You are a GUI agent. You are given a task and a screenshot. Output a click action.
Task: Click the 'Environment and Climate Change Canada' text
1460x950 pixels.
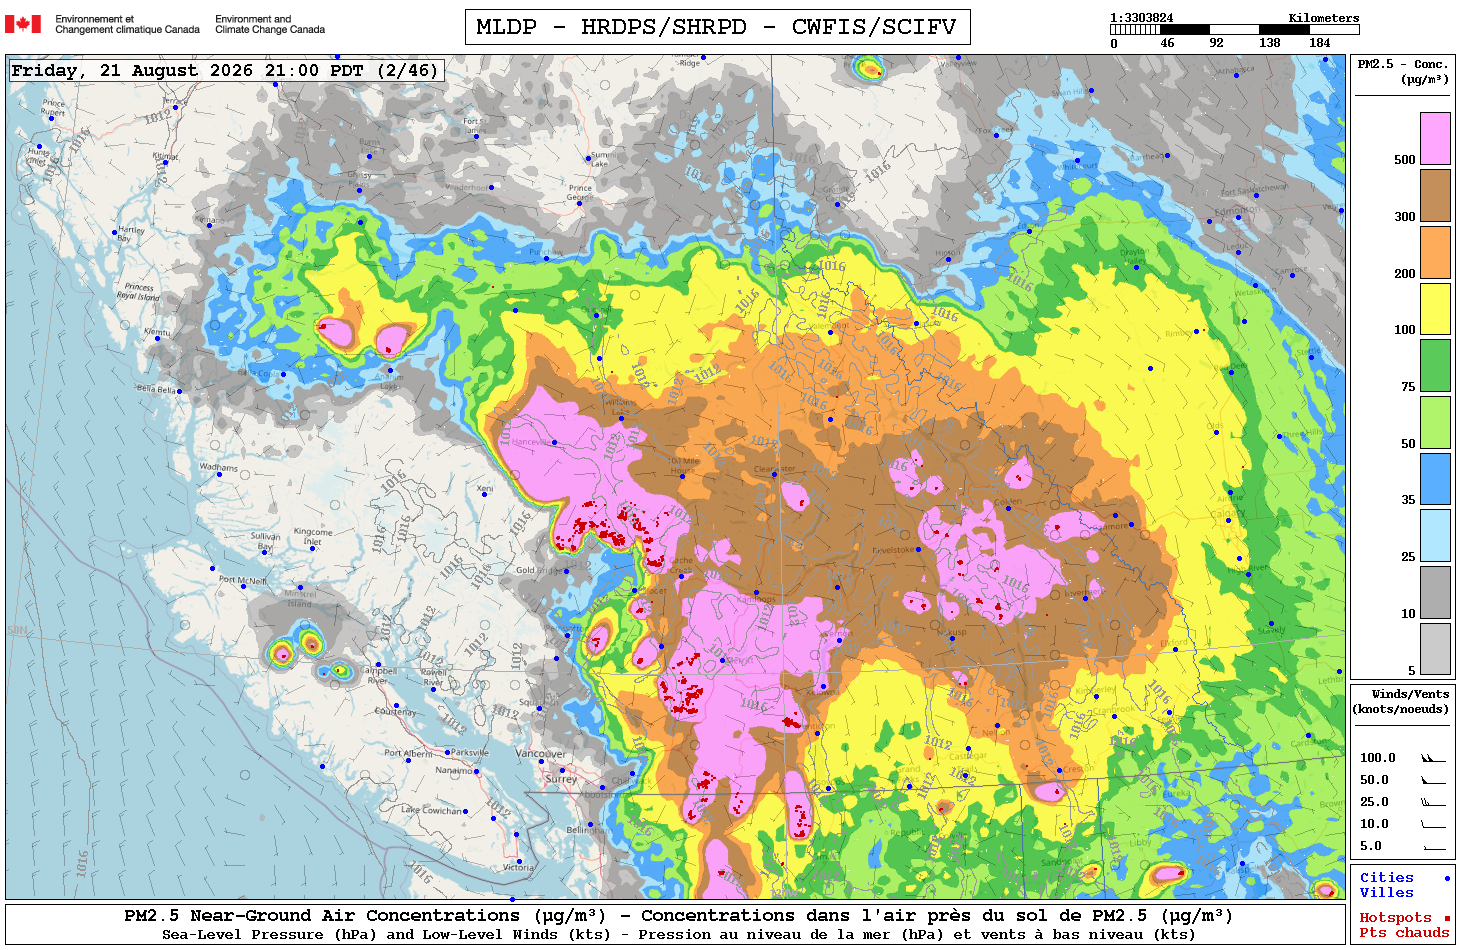(x=270, y=24)
